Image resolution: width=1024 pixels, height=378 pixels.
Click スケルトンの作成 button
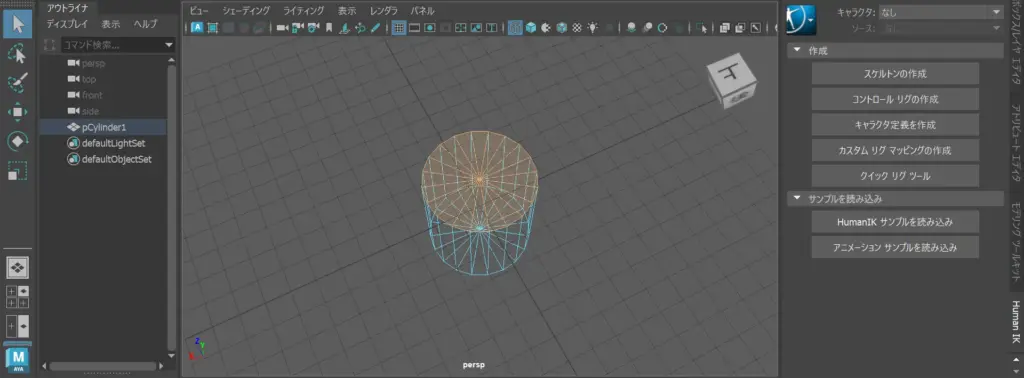pyautogui.click(x=895, y=74)
